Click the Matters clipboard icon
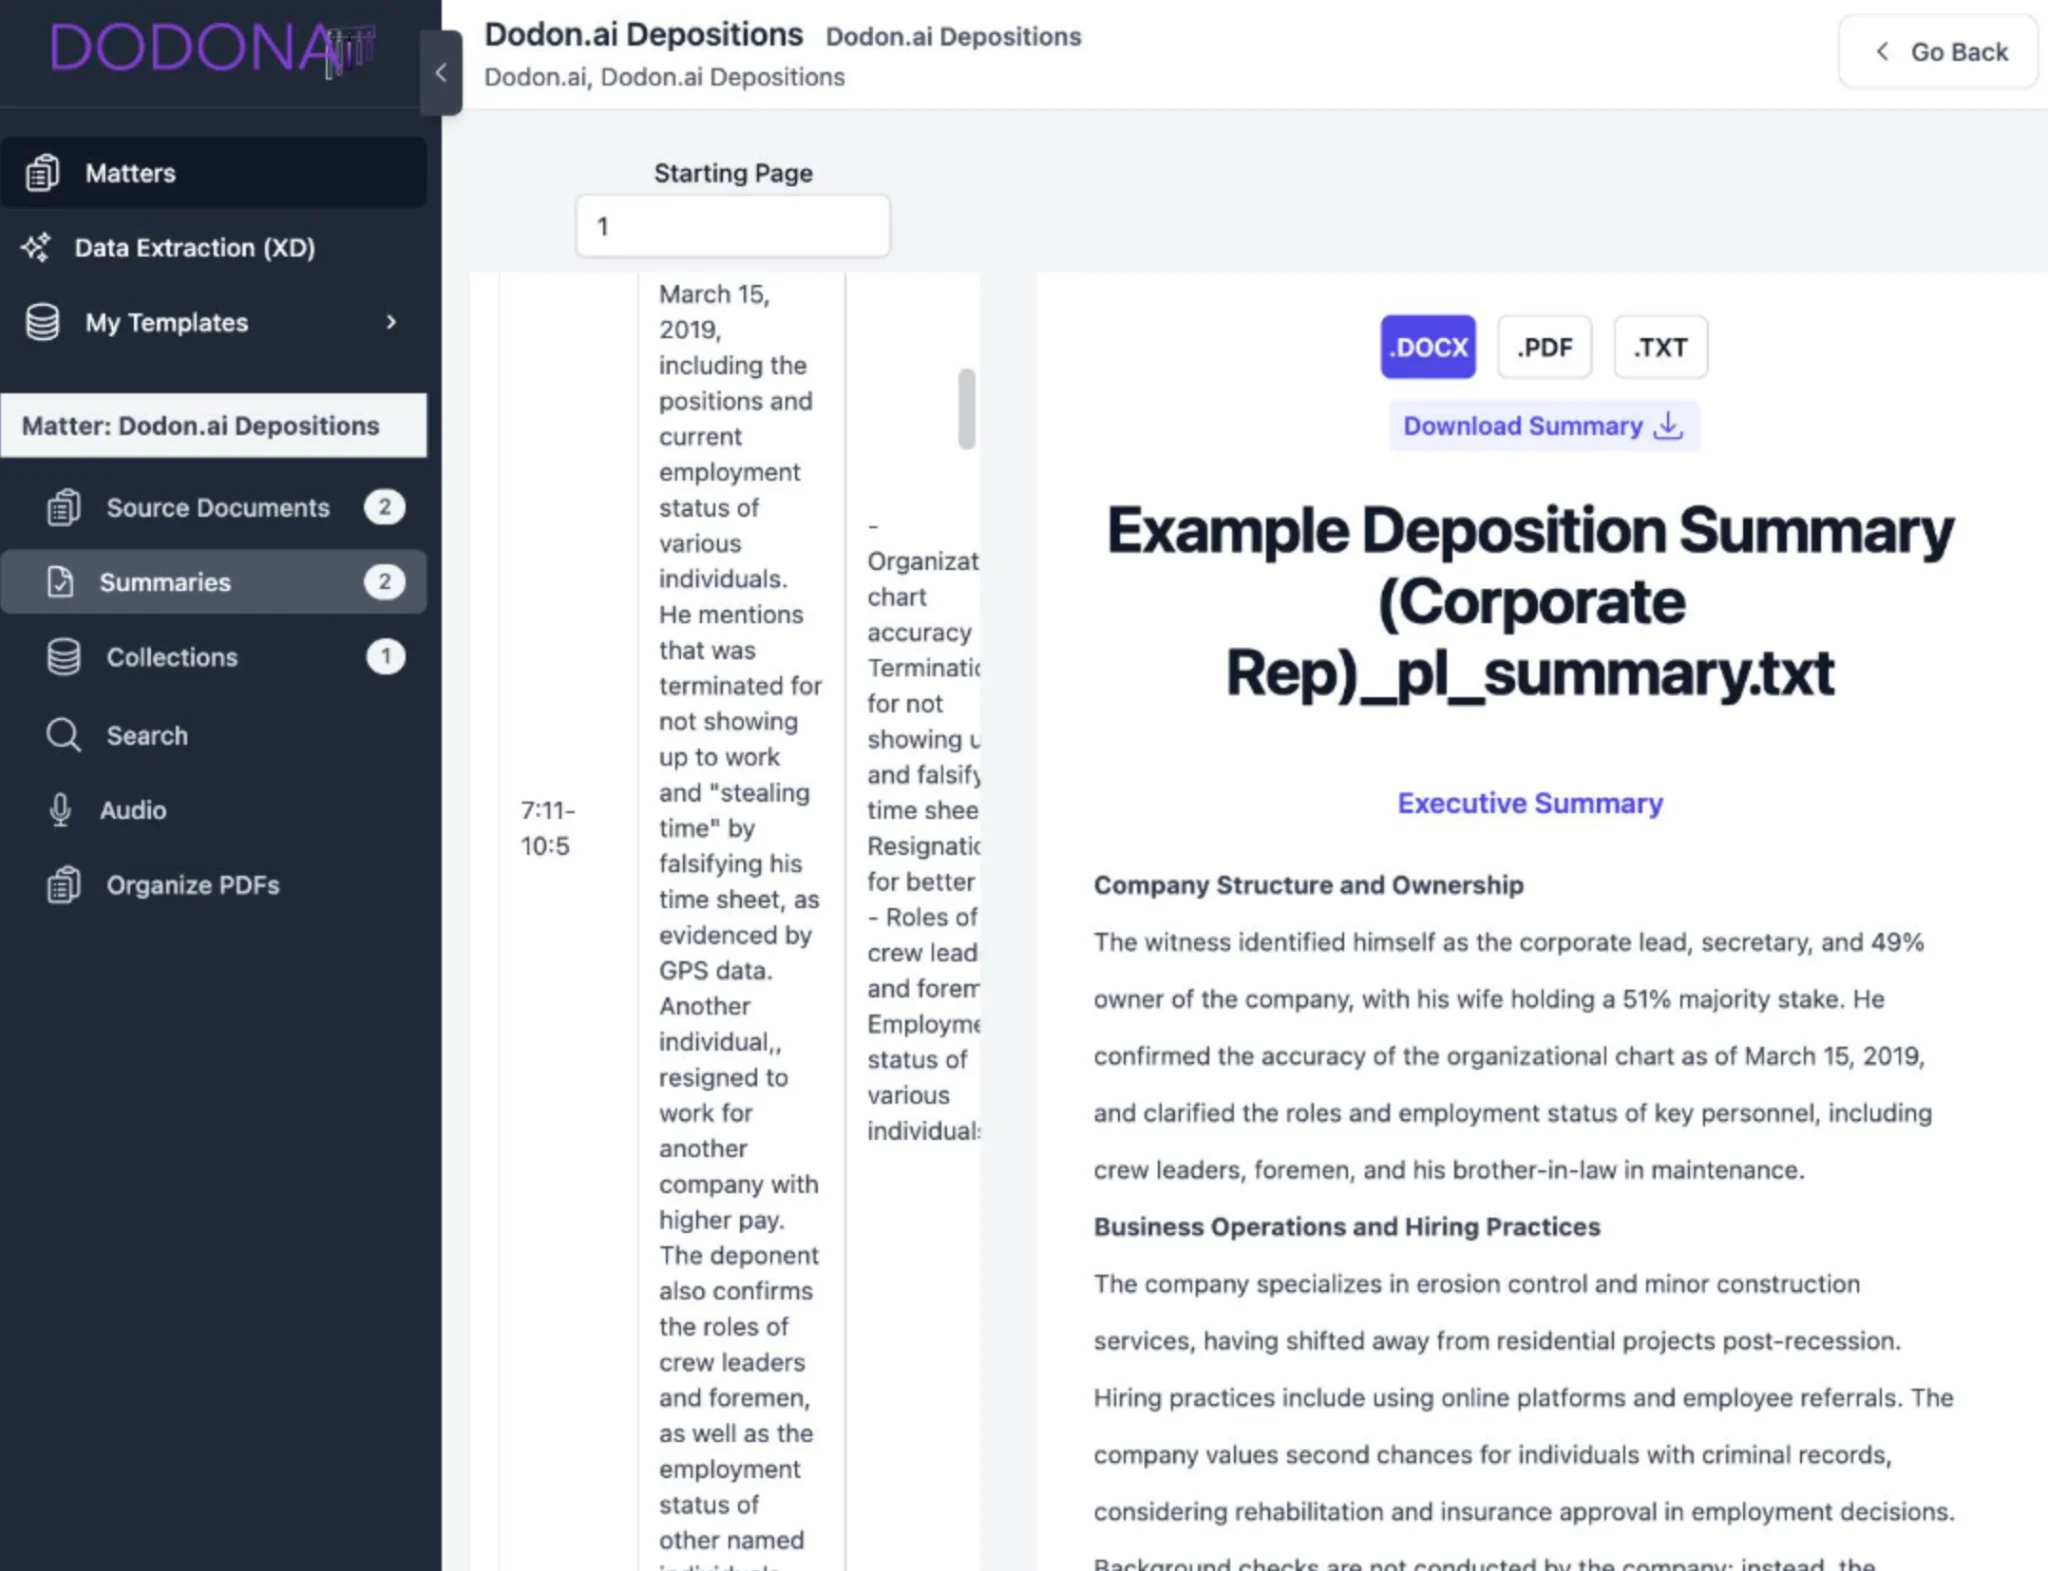 click(43, 173)
